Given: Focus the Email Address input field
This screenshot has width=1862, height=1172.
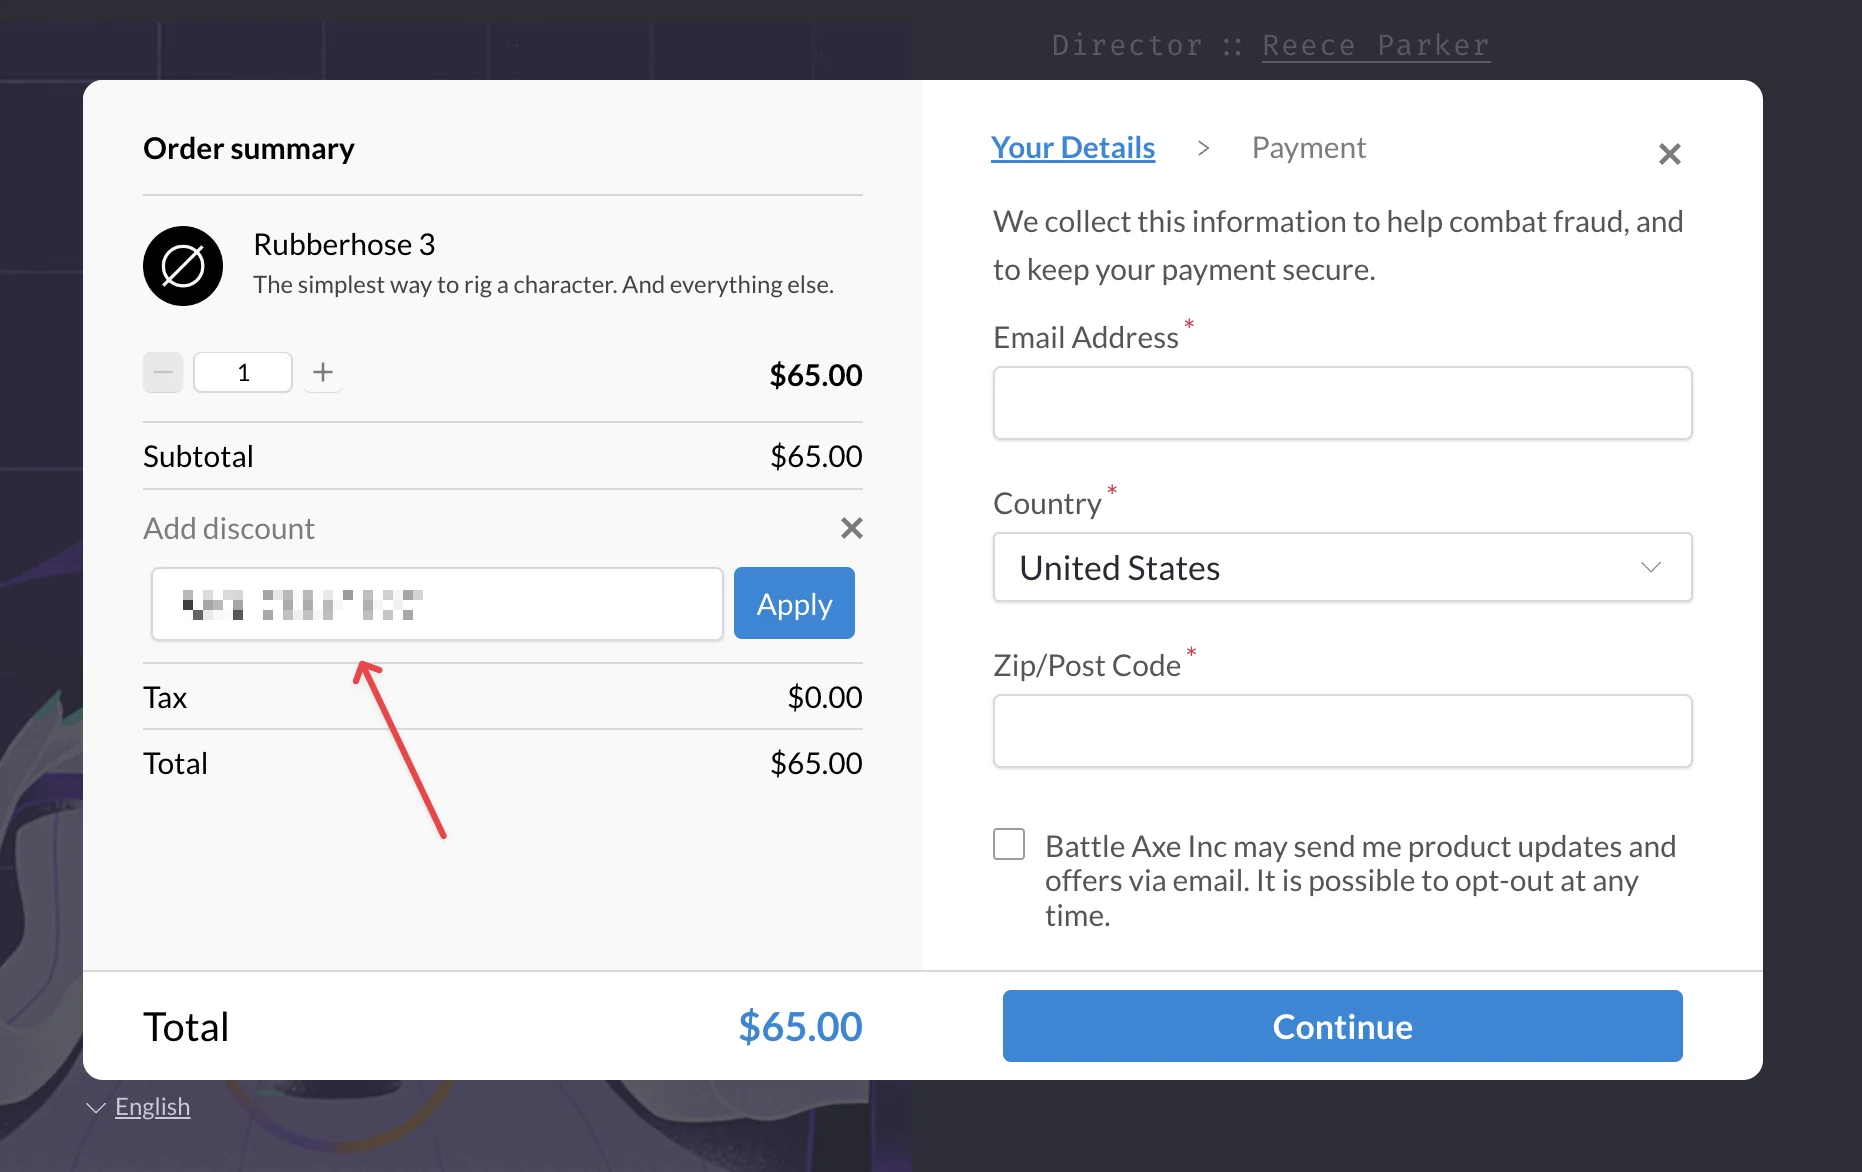Looking at the screenshot, I should [1342, 403].
